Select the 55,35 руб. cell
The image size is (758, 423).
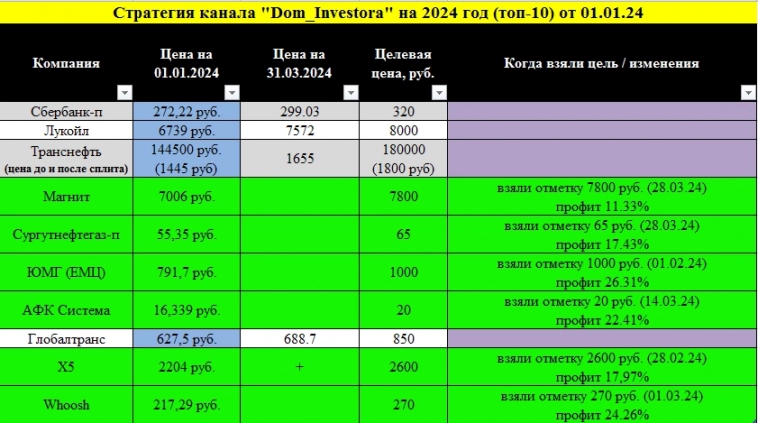[x=187, y=234]
